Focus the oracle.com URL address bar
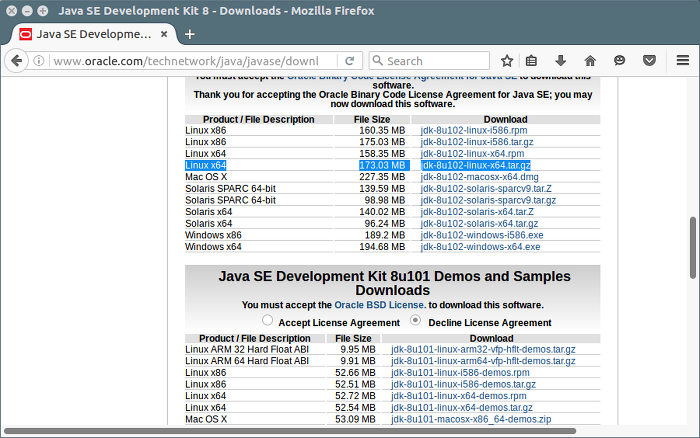The width and height of the screenshot is (700, 438). [x=194, y=61]
